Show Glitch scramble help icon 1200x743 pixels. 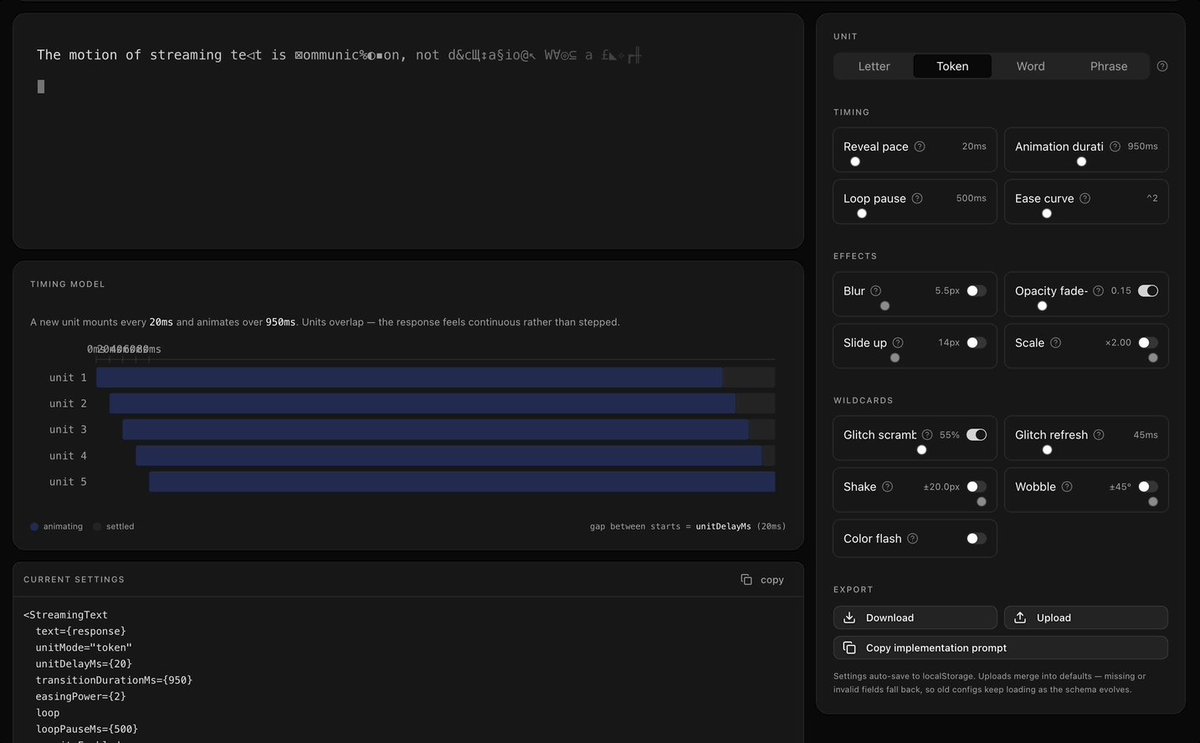coord(927,435)
